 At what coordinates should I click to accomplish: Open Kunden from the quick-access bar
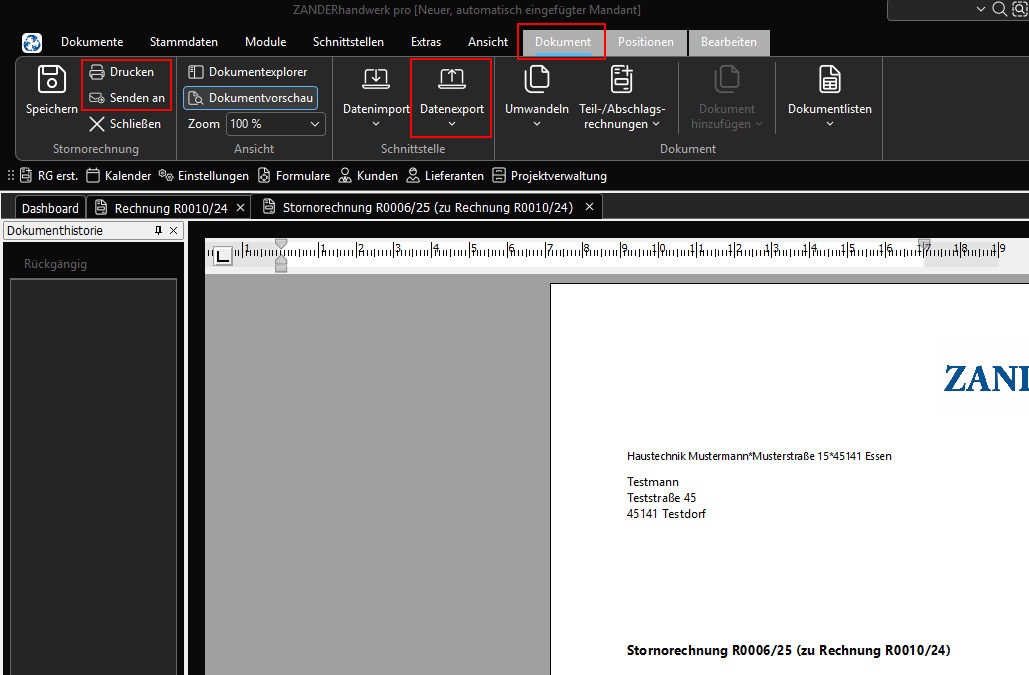(x=368, y=176)
